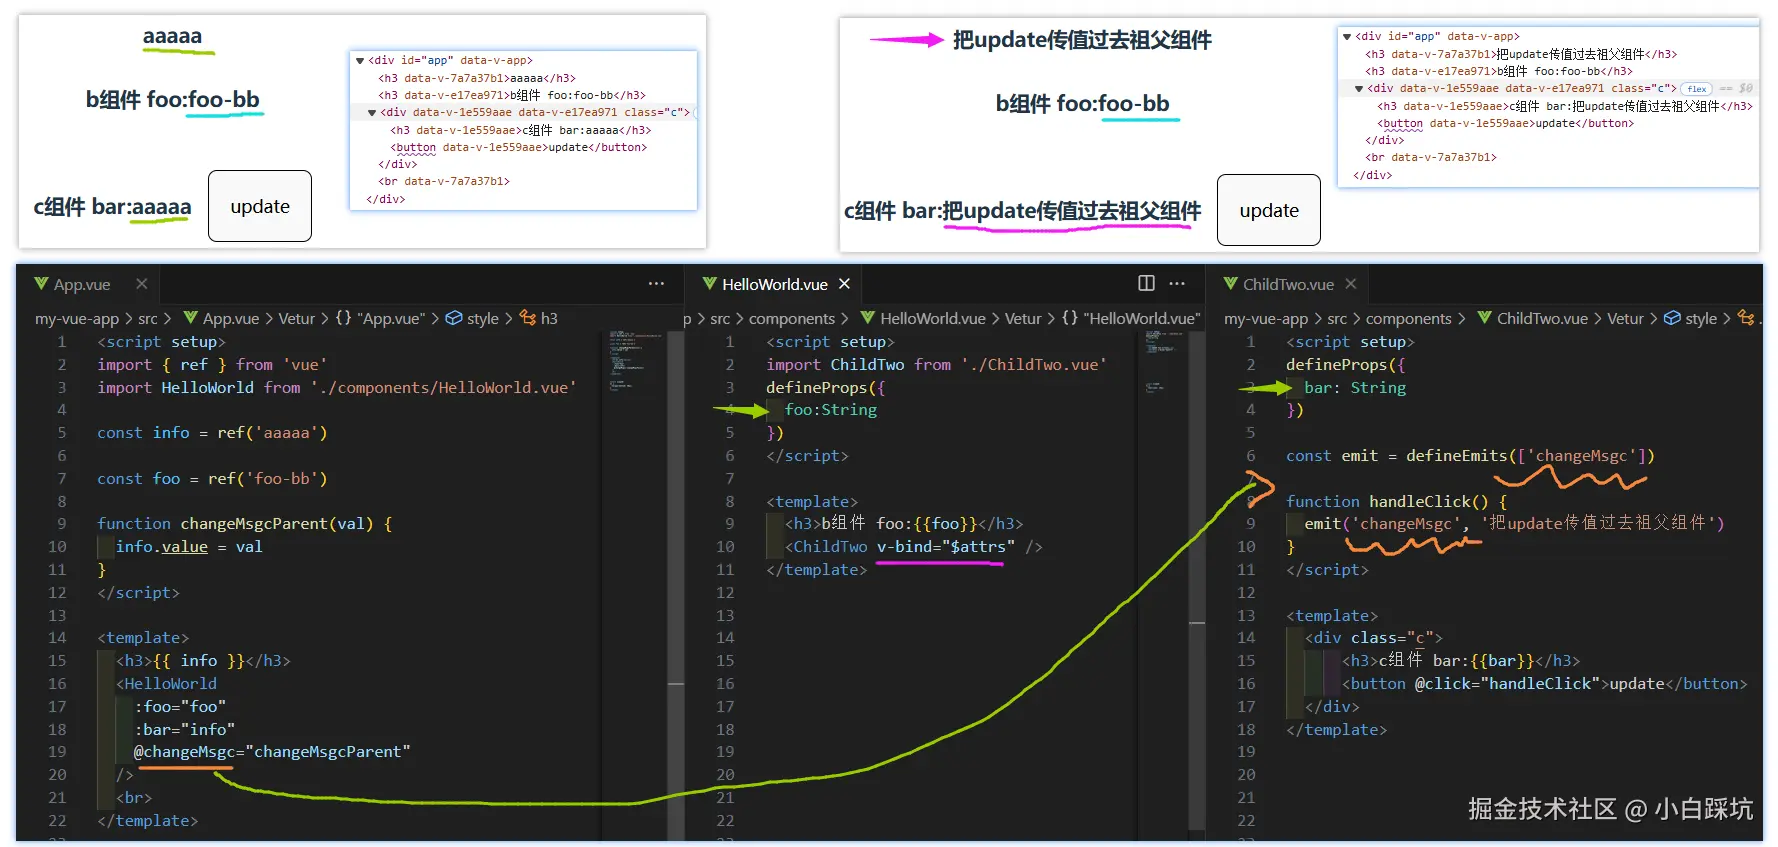Image resolution: width=1778 pixels, height=847 pixels.
Task: Select 'my-vue-app' breadcrumb in App.vue editor
Action: [77, 318]
